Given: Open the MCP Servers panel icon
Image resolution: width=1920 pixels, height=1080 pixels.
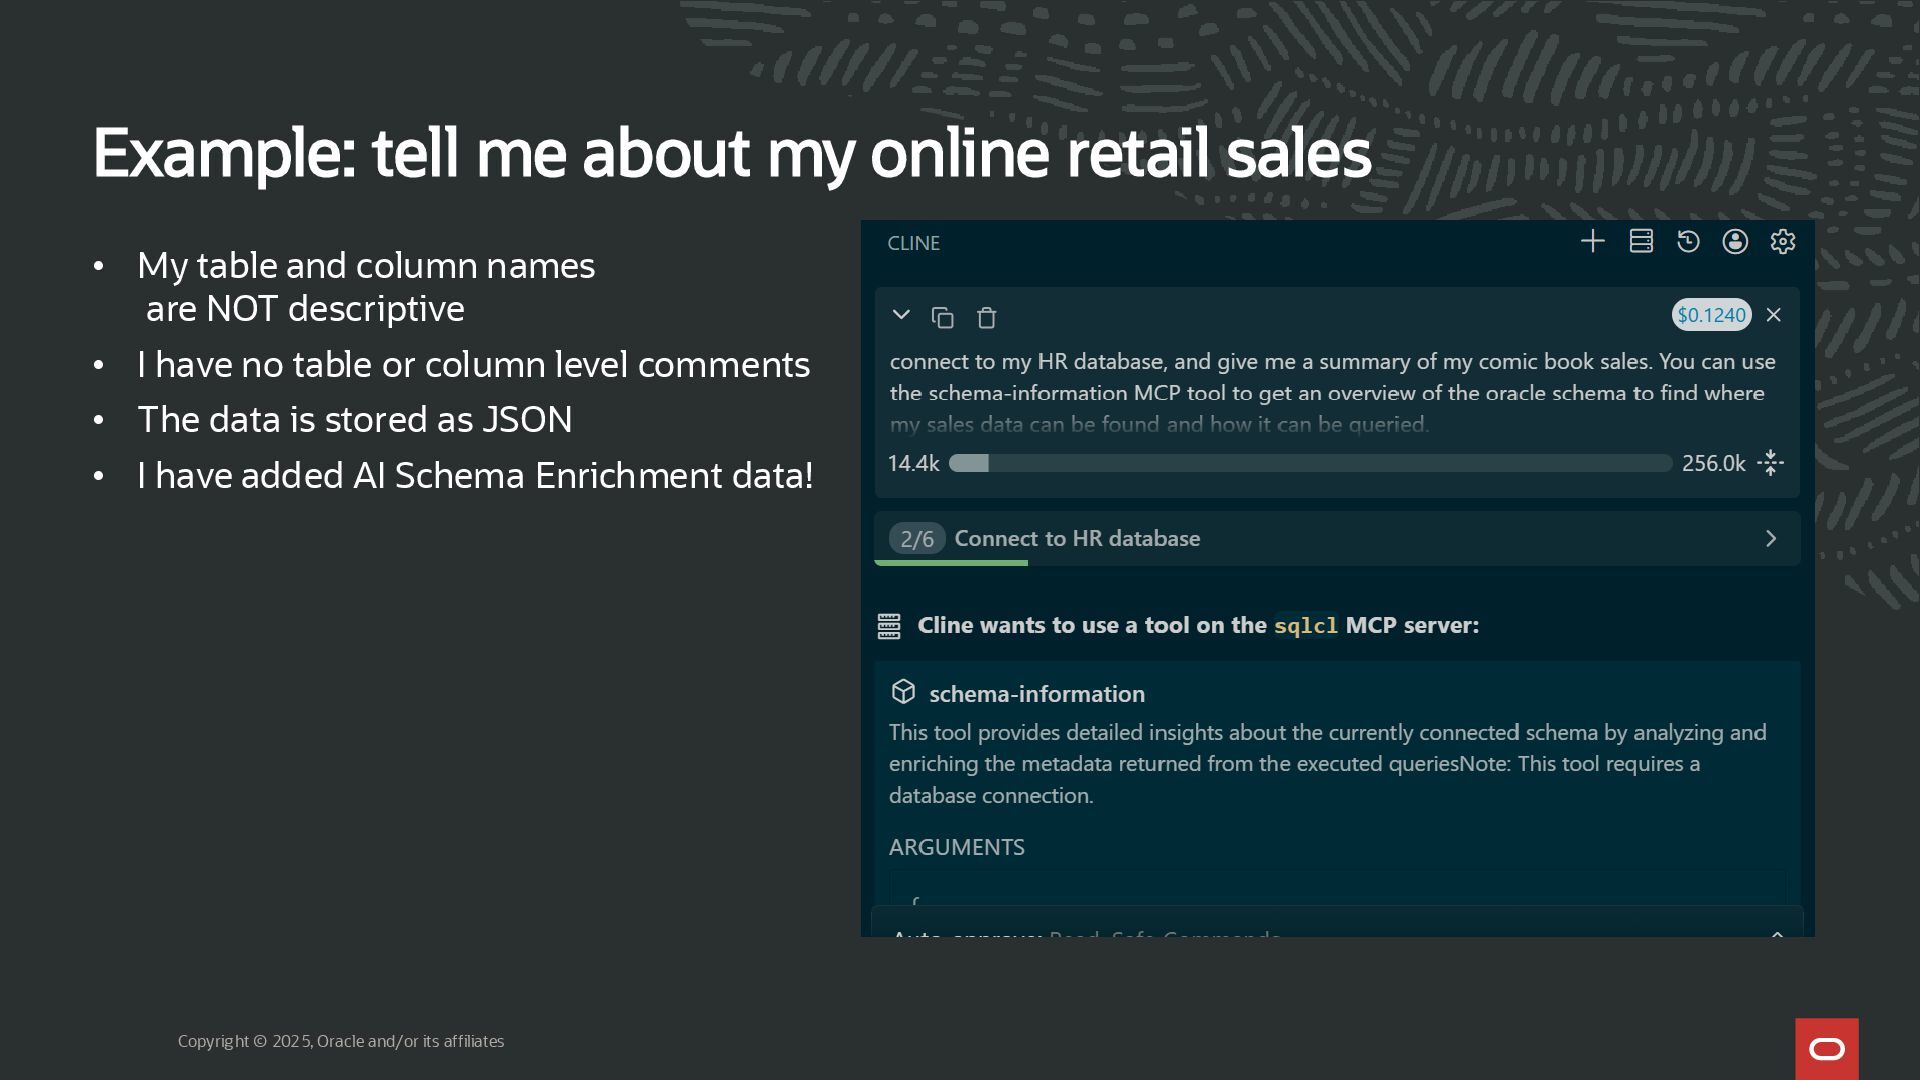Looking at the screenshot, I should [x=1641, y=242].
